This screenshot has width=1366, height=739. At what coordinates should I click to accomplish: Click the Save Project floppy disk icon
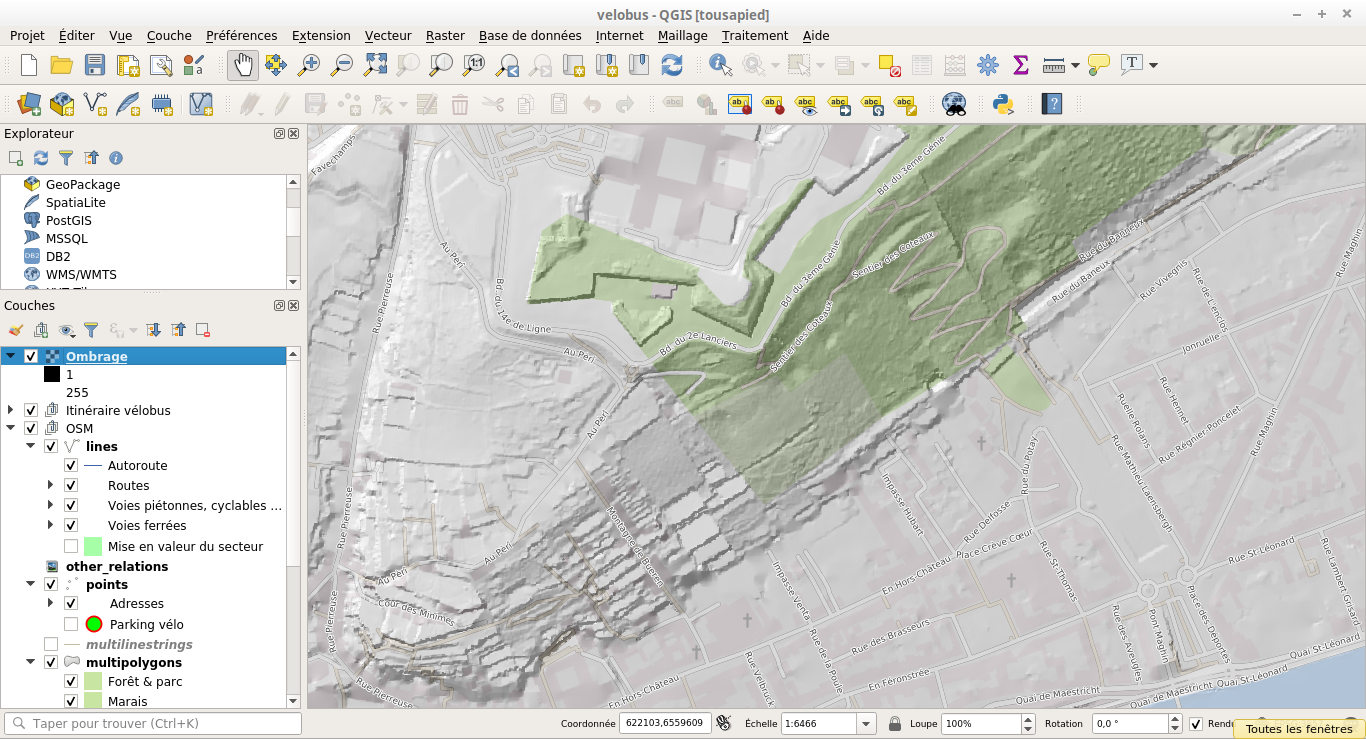tap(94, 65)
